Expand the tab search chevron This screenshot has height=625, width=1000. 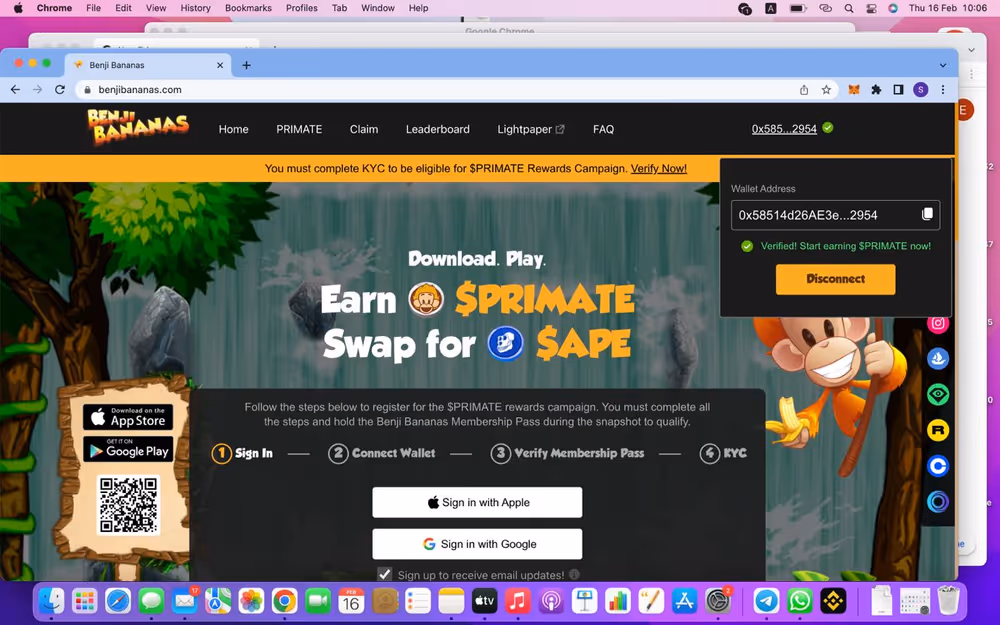[x=942, y=65]
